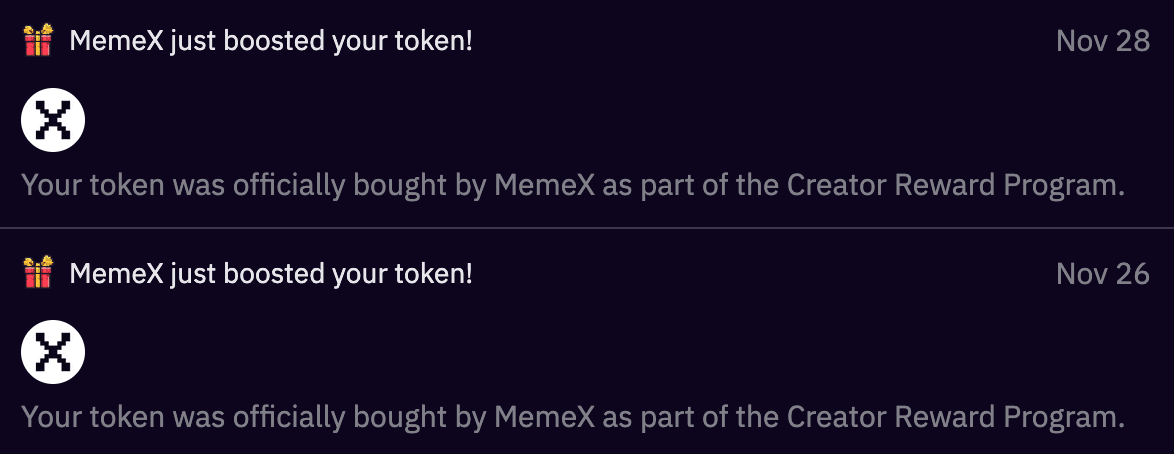Image resolution: width=1174 pixels, height=454 pixels.
Task: Open the Nov 28 "MemeX just boosted your token!" title
Action: [270, 42]
